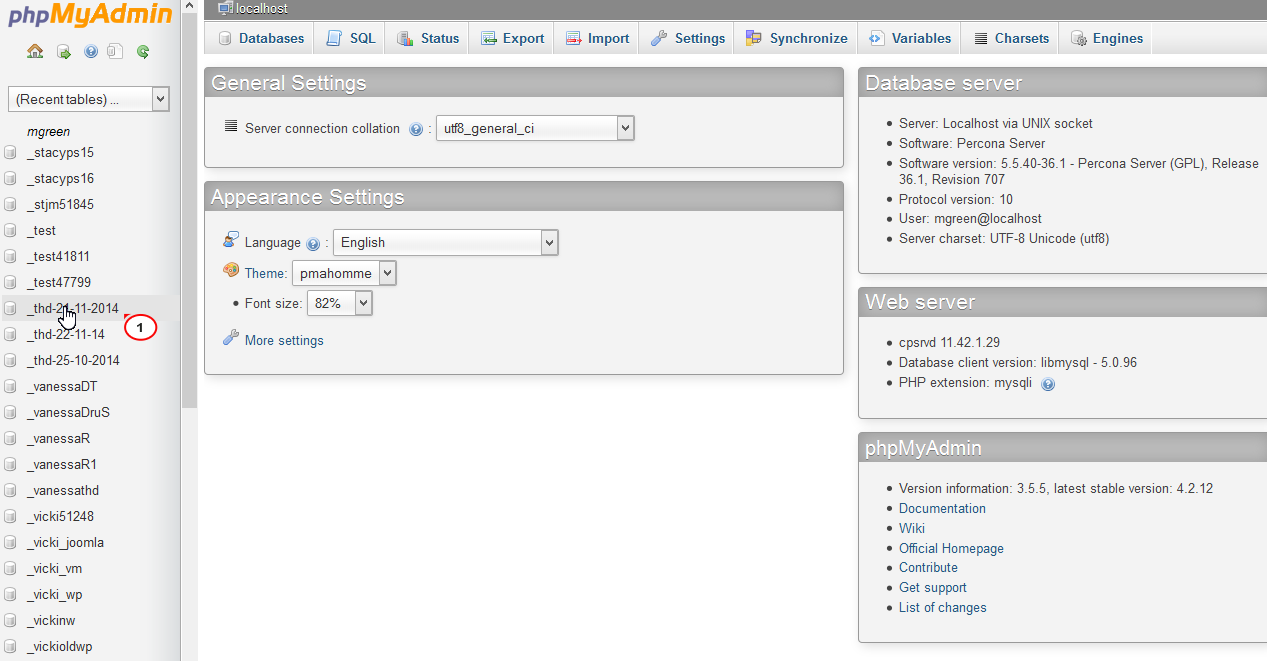Select the _vickioldwp database

60,647
